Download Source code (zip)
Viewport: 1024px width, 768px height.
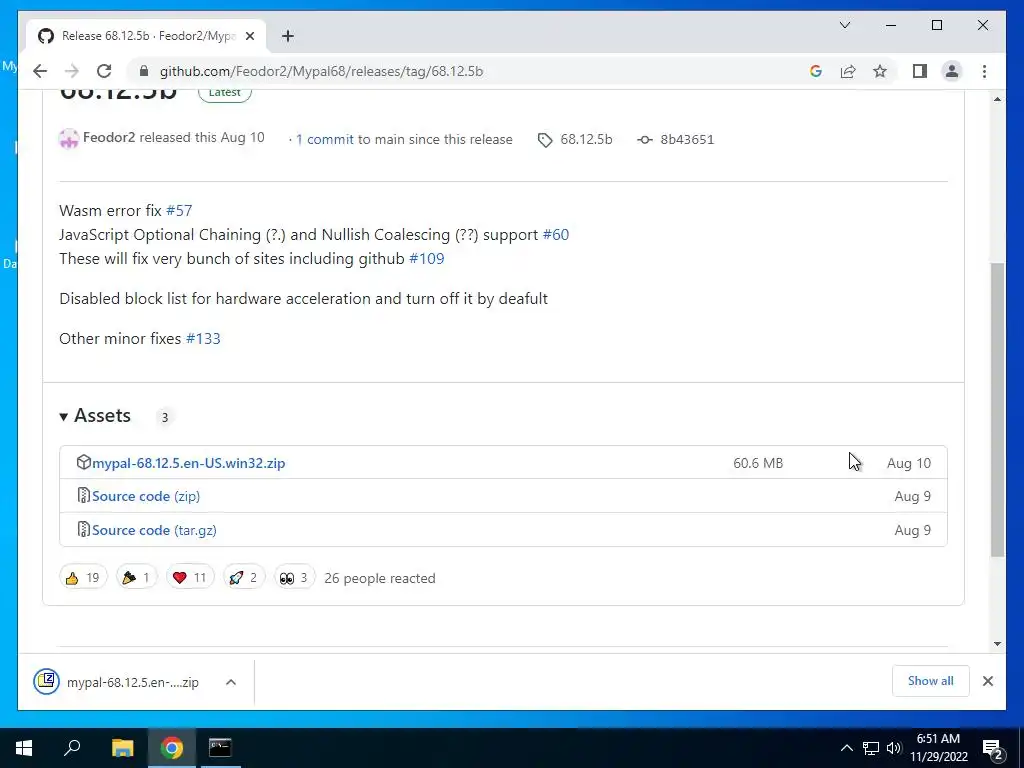tap(146, 496)
